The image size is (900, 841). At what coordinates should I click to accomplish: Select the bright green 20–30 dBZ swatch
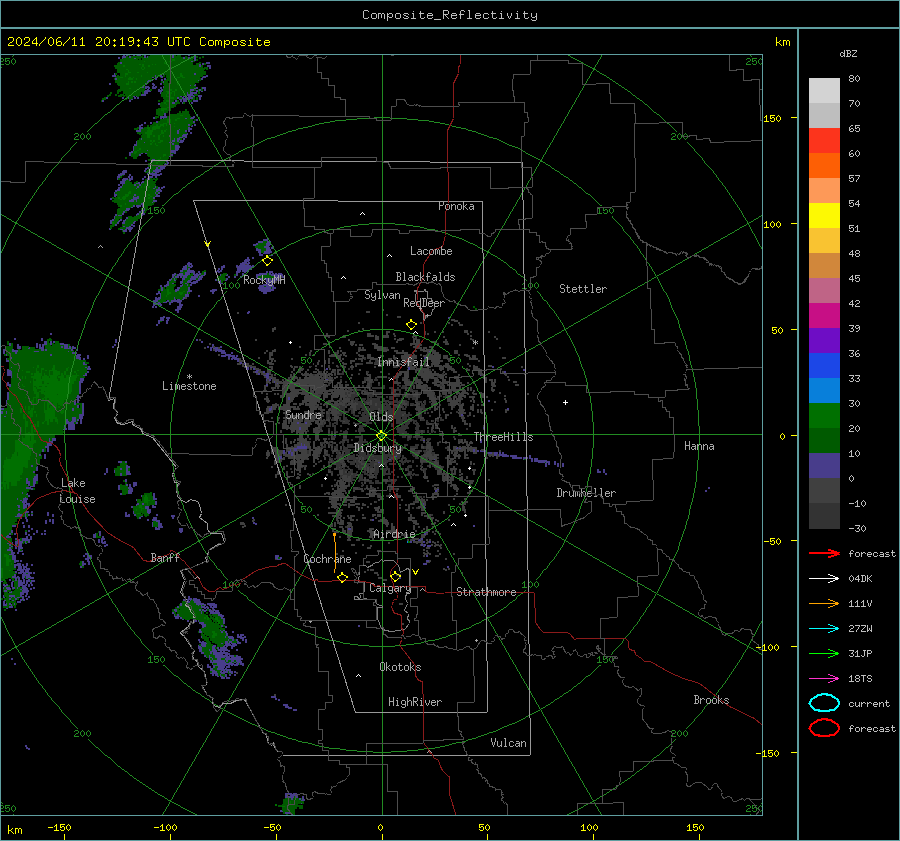(x=824, y=416)
